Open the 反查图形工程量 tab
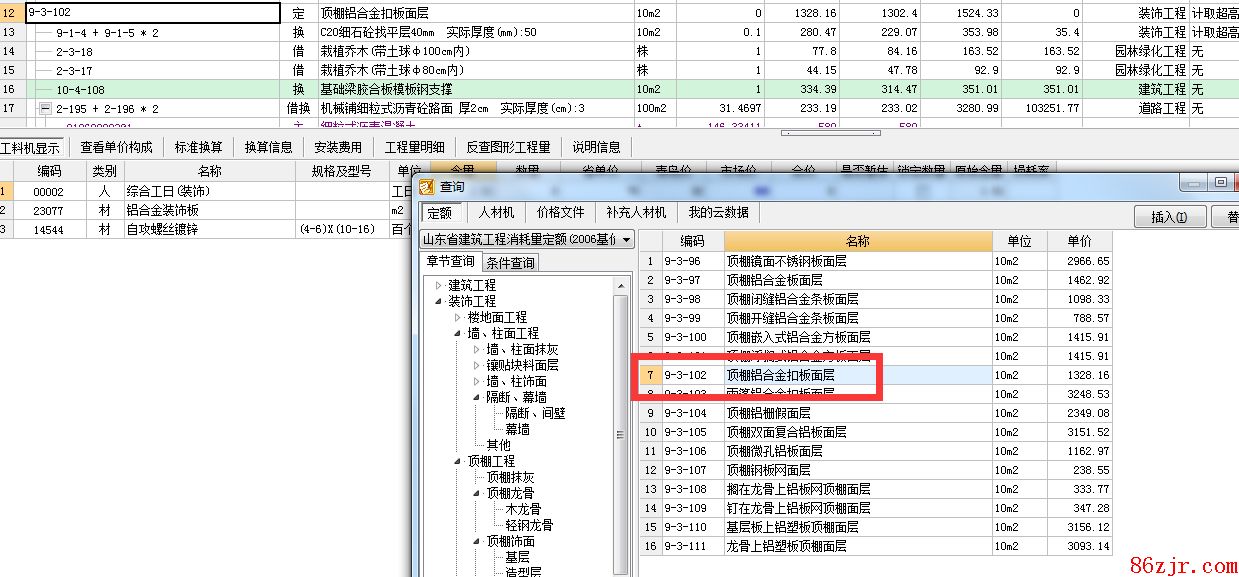Viewport: 1239px width, 577px height. [x=508, y=147]
